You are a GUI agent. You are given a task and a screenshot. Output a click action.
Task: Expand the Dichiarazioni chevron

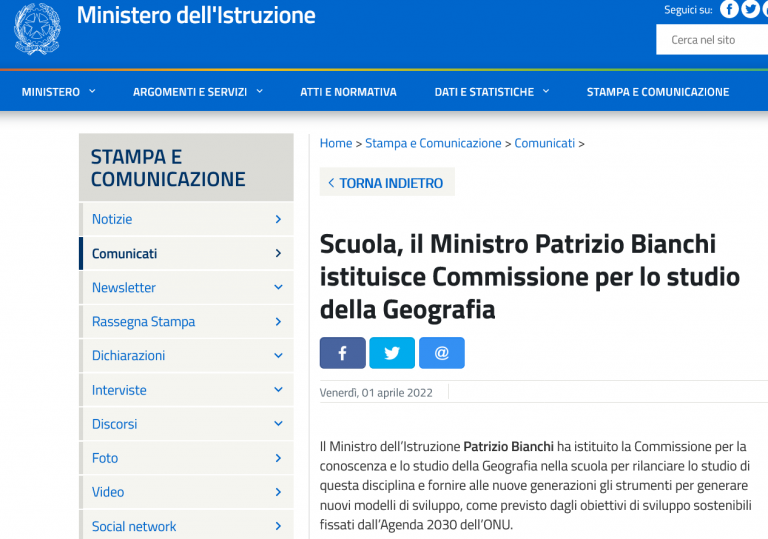click(278, 355)
